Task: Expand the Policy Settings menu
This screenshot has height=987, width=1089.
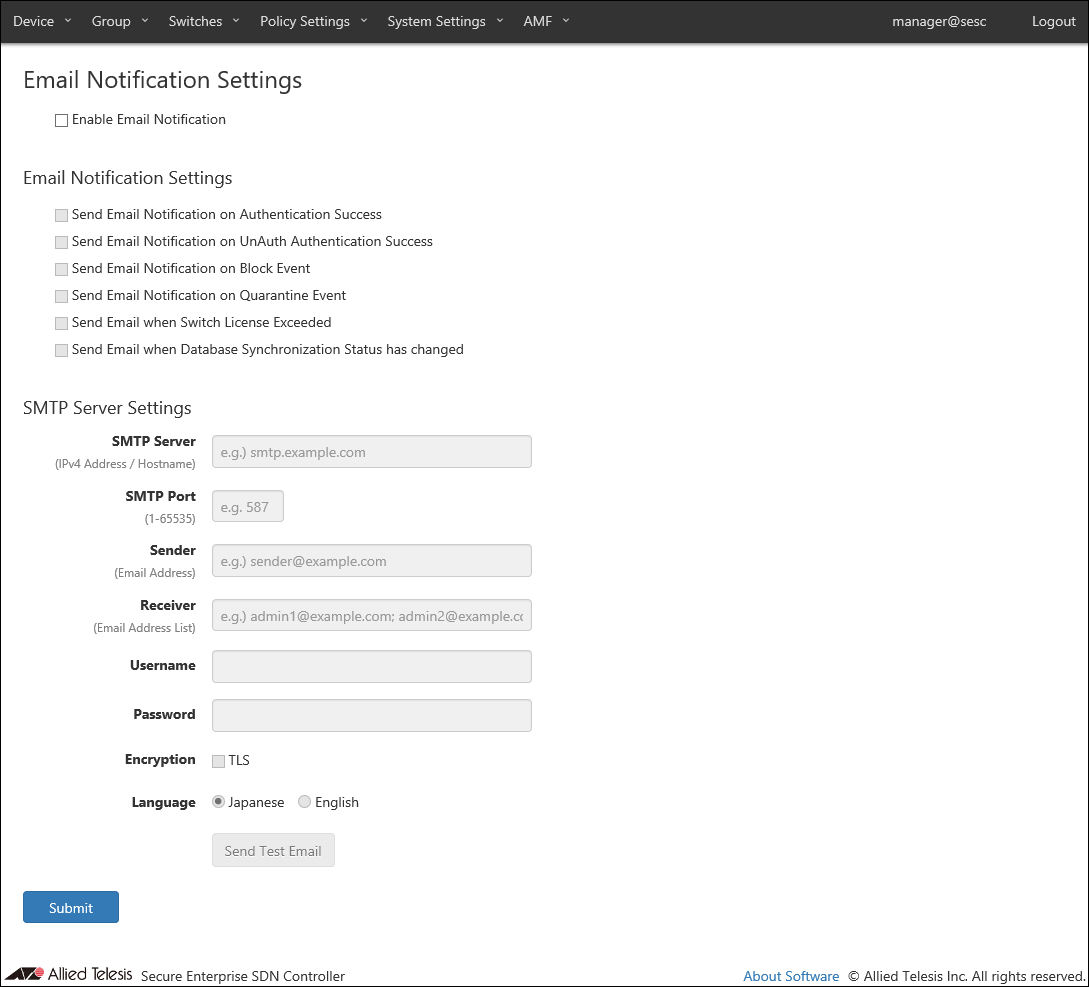Action: [314, 21]
